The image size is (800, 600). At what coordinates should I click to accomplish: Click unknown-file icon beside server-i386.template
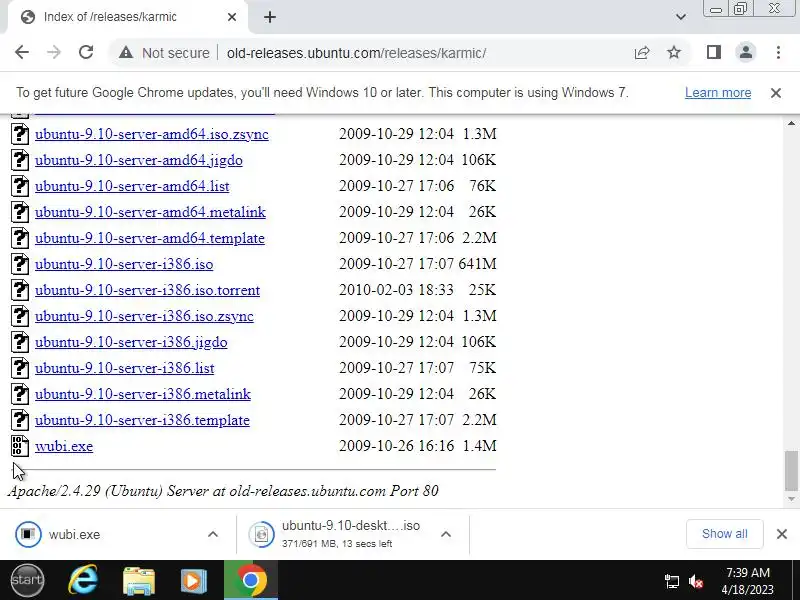(x=20, y=419)
